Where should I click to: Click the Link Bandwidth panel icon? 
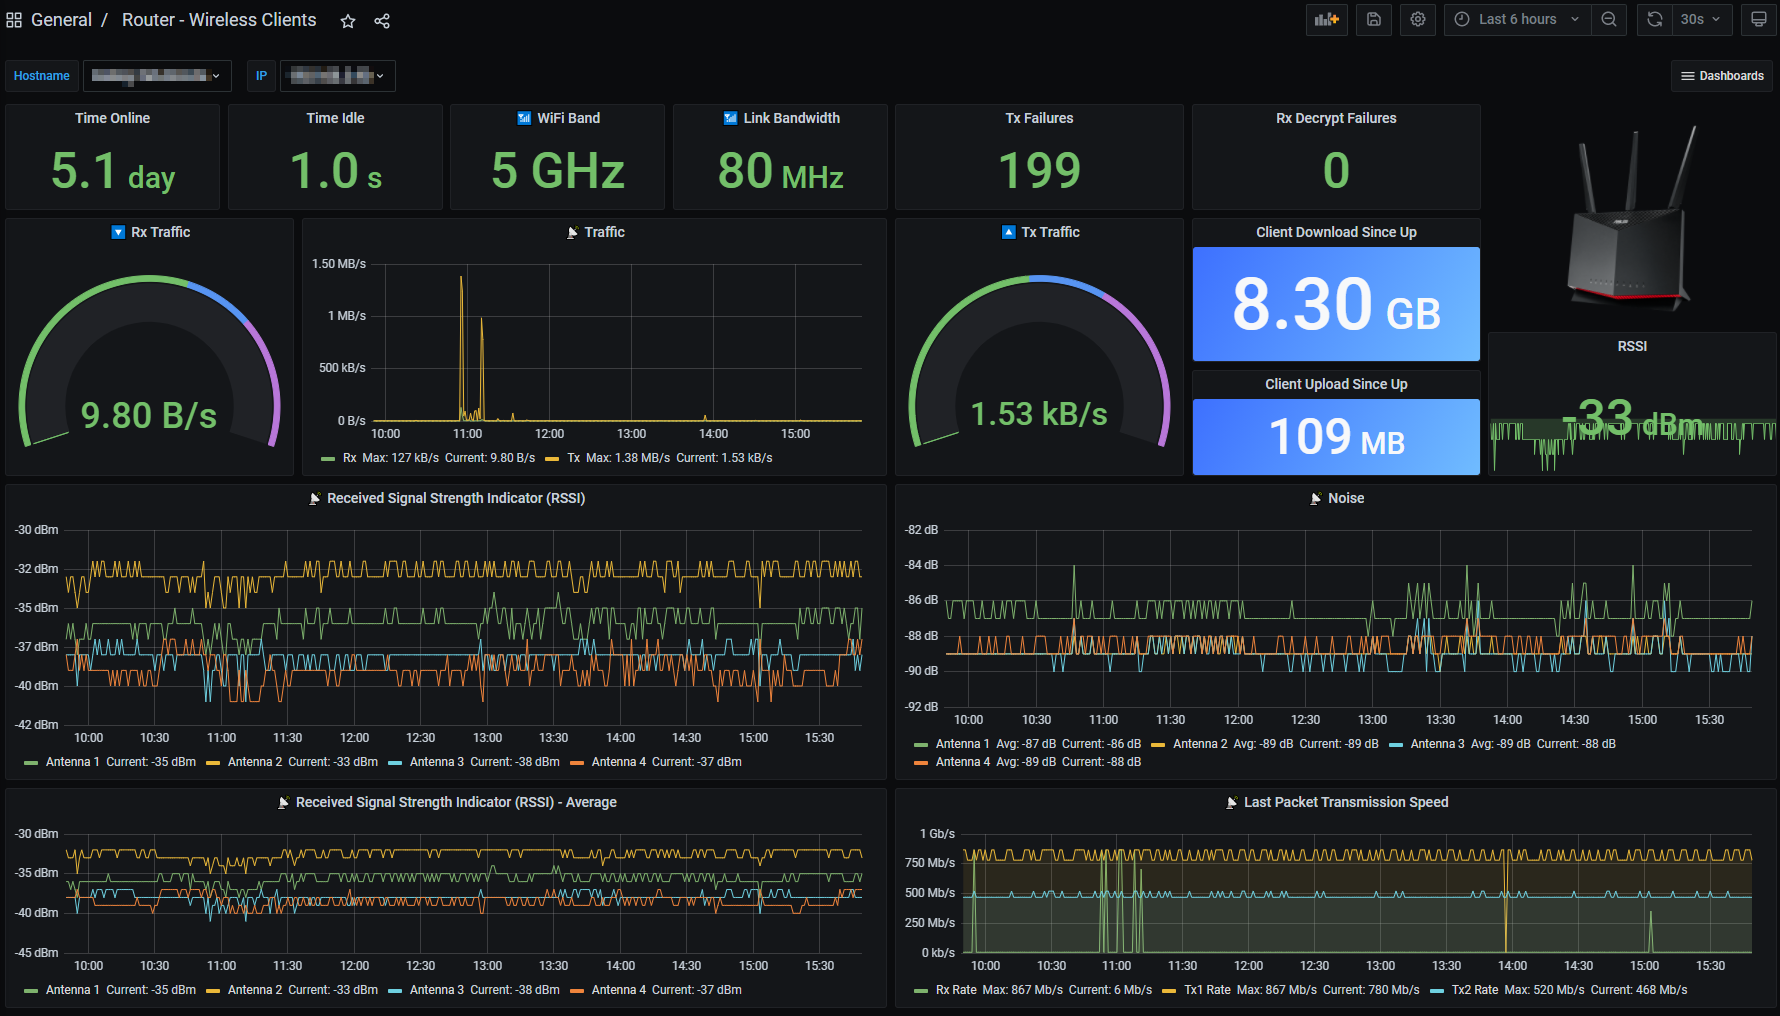pyautogui.click(x=730, y=118)
